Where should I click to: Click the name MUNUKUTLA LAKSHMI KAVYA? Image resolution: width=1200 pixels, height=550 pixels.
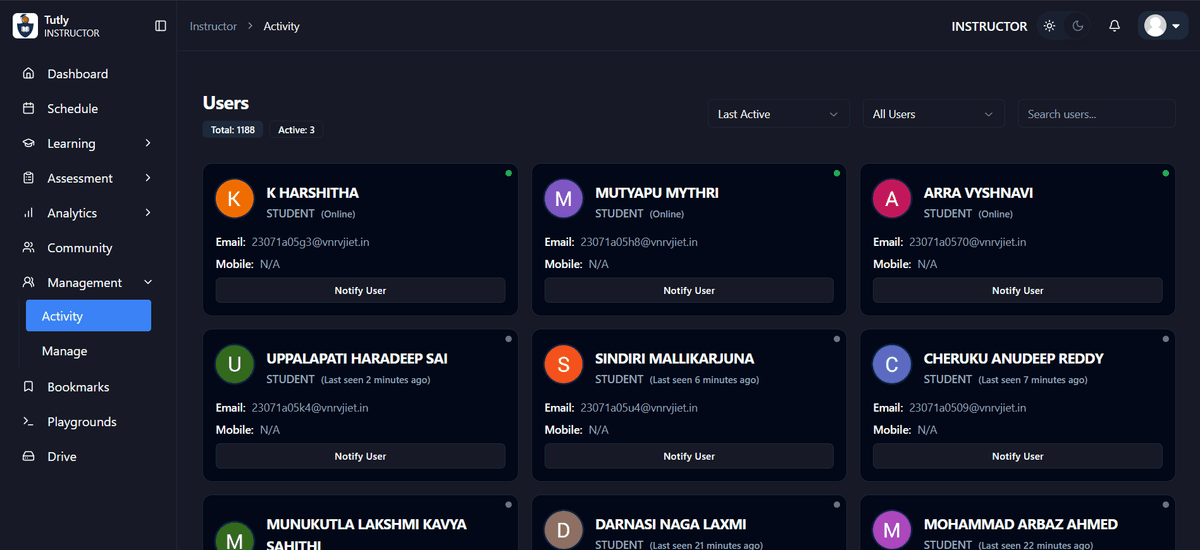(x=366, y=524)
